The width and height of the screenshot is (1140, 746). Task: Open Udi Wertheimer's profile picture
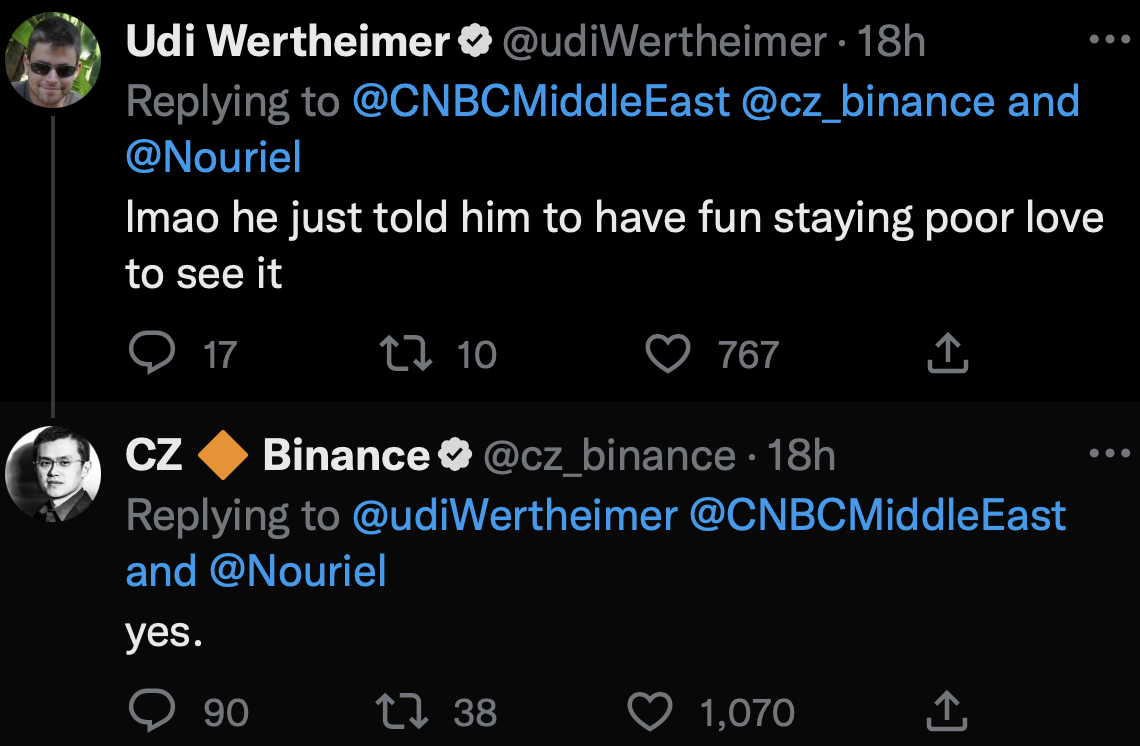pyautogui.click(x=53, y=61)
